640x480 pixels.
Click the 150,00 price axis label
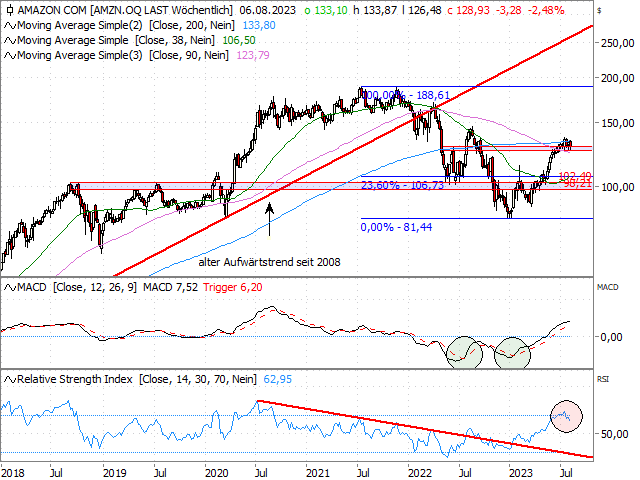(617, 123)
